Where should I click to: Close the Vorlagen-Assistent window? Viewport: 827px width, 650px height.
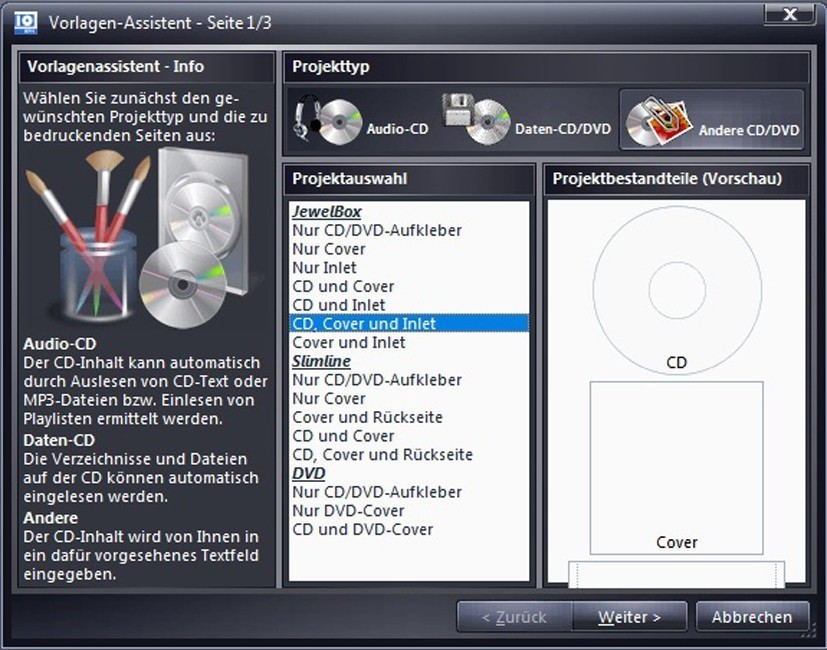(x=790, y=15)
